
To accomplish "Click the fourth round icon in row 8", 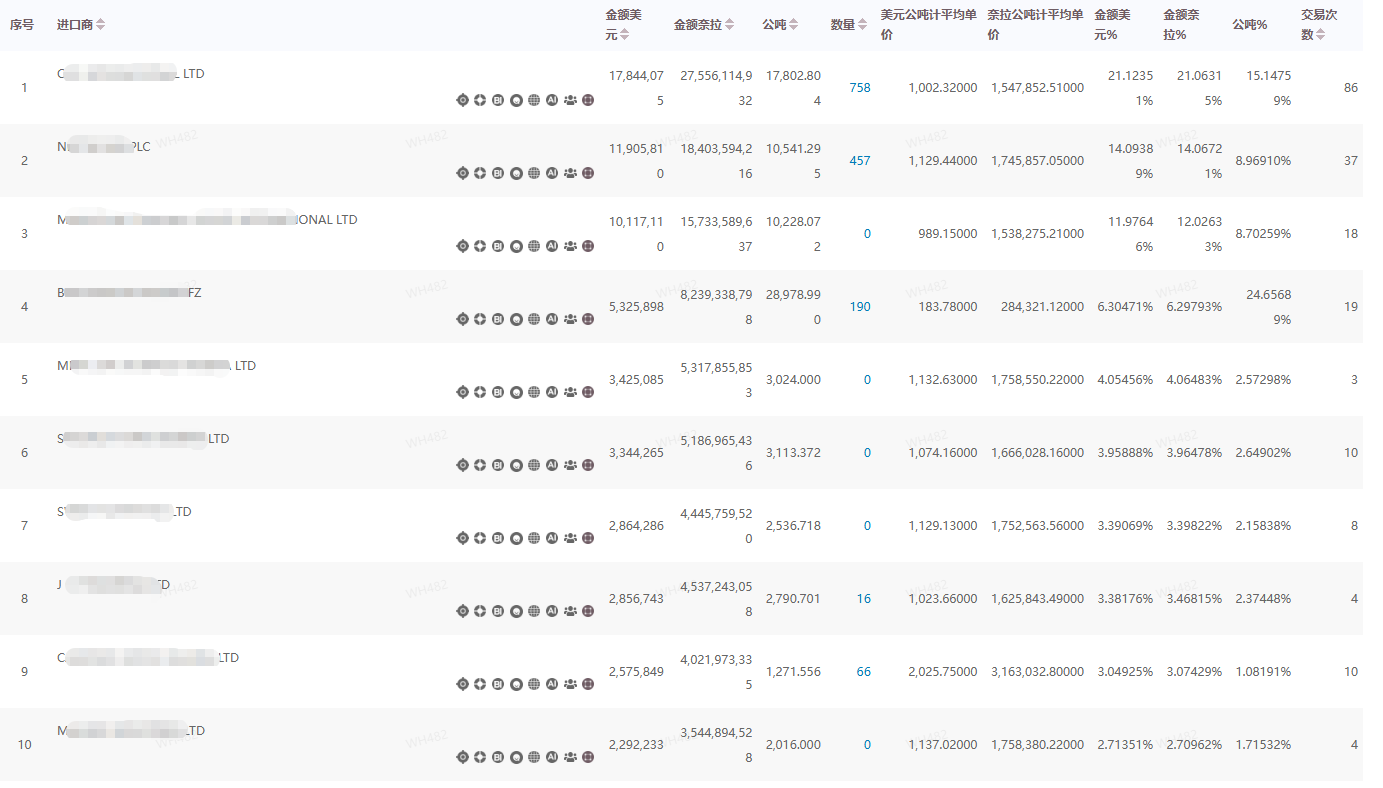I will pos(516,611).
